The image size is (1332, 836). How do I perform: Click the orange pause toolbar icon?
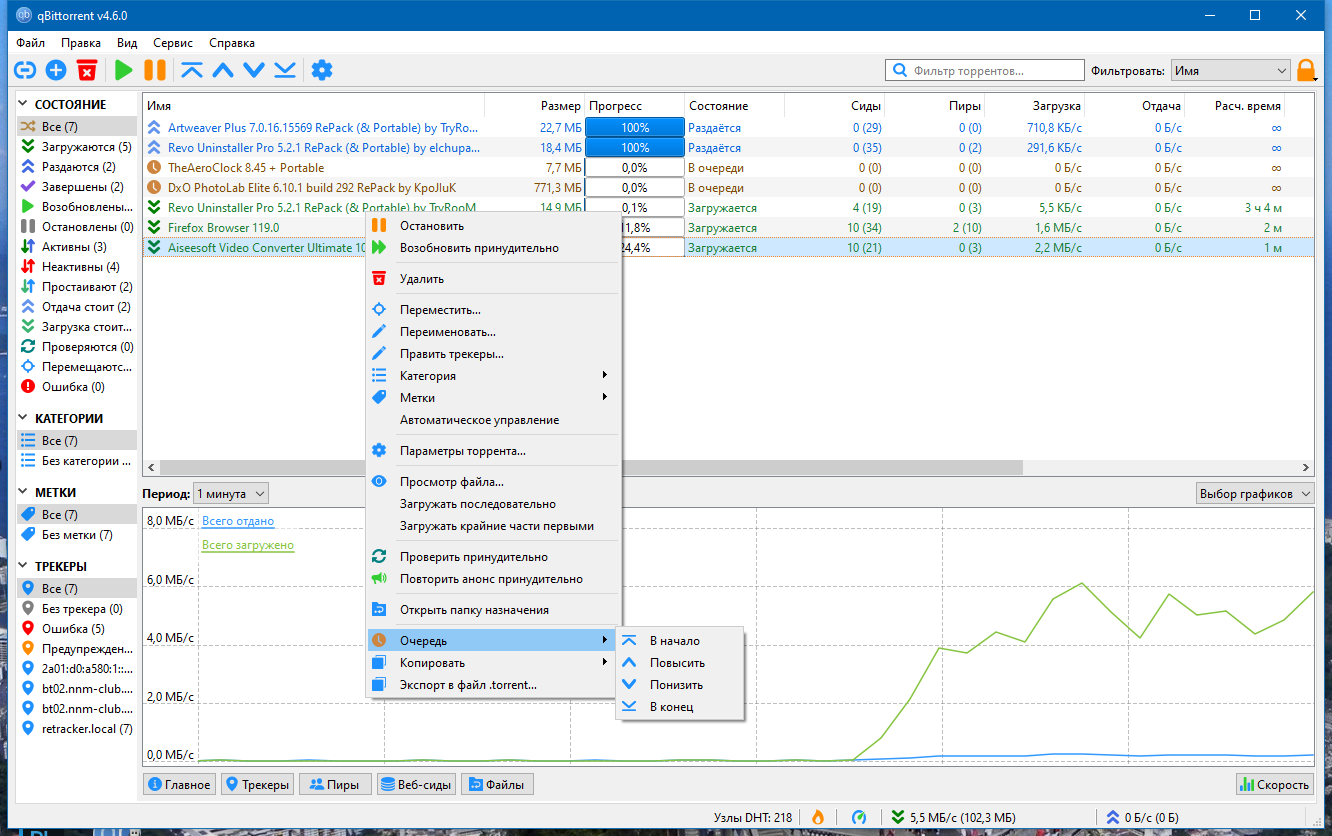pyautogui.click(x=155, y=70)
